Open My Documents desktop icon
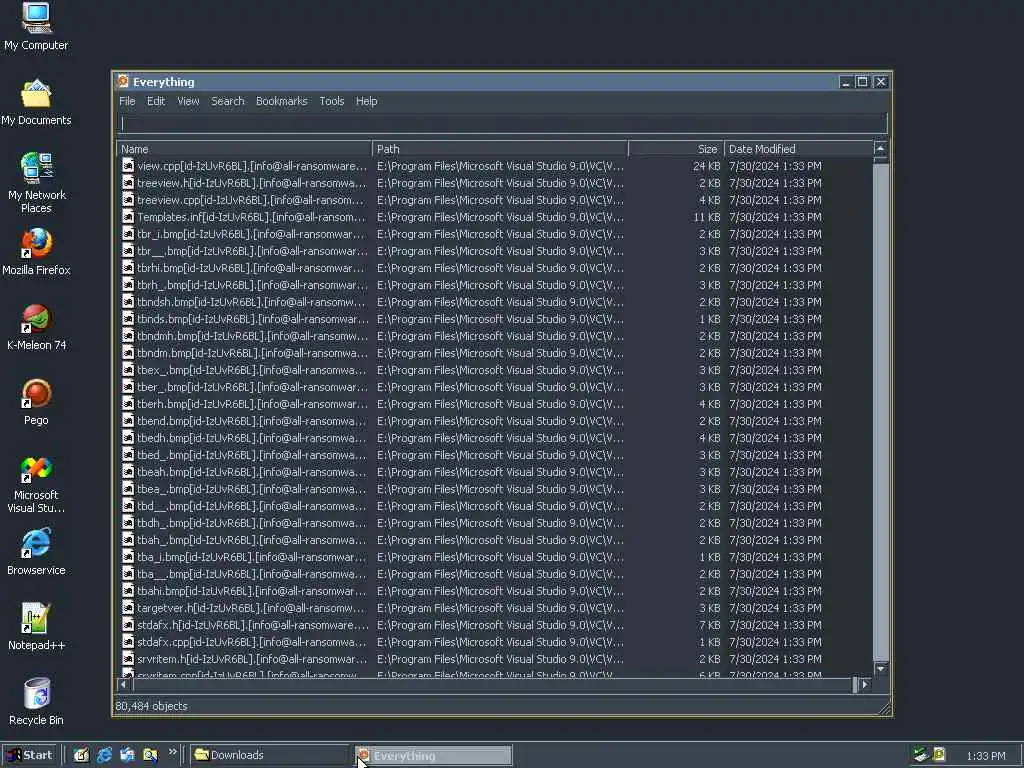 36,102
